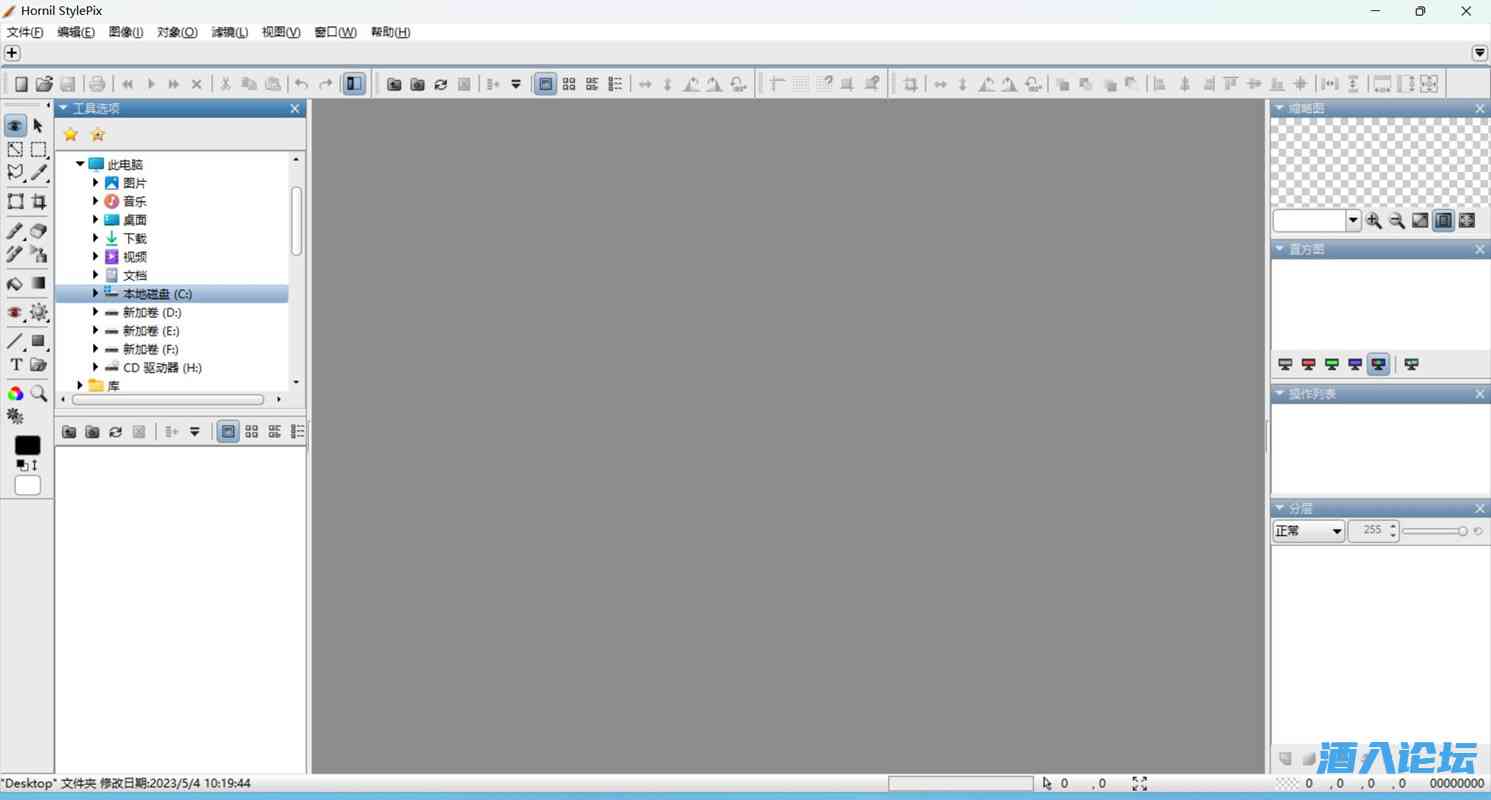Click the Open File folder icon

click(44, 84)
